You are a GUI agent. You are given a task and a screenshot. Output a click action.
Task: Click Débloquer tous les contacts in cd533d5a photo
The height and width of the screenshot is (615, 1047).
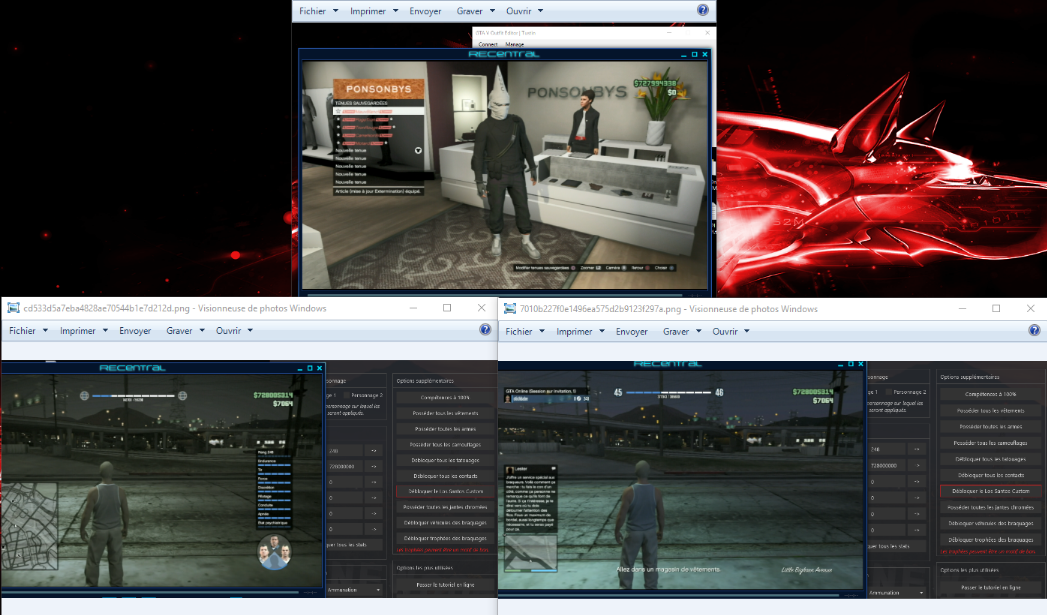(x=445, y=475)
